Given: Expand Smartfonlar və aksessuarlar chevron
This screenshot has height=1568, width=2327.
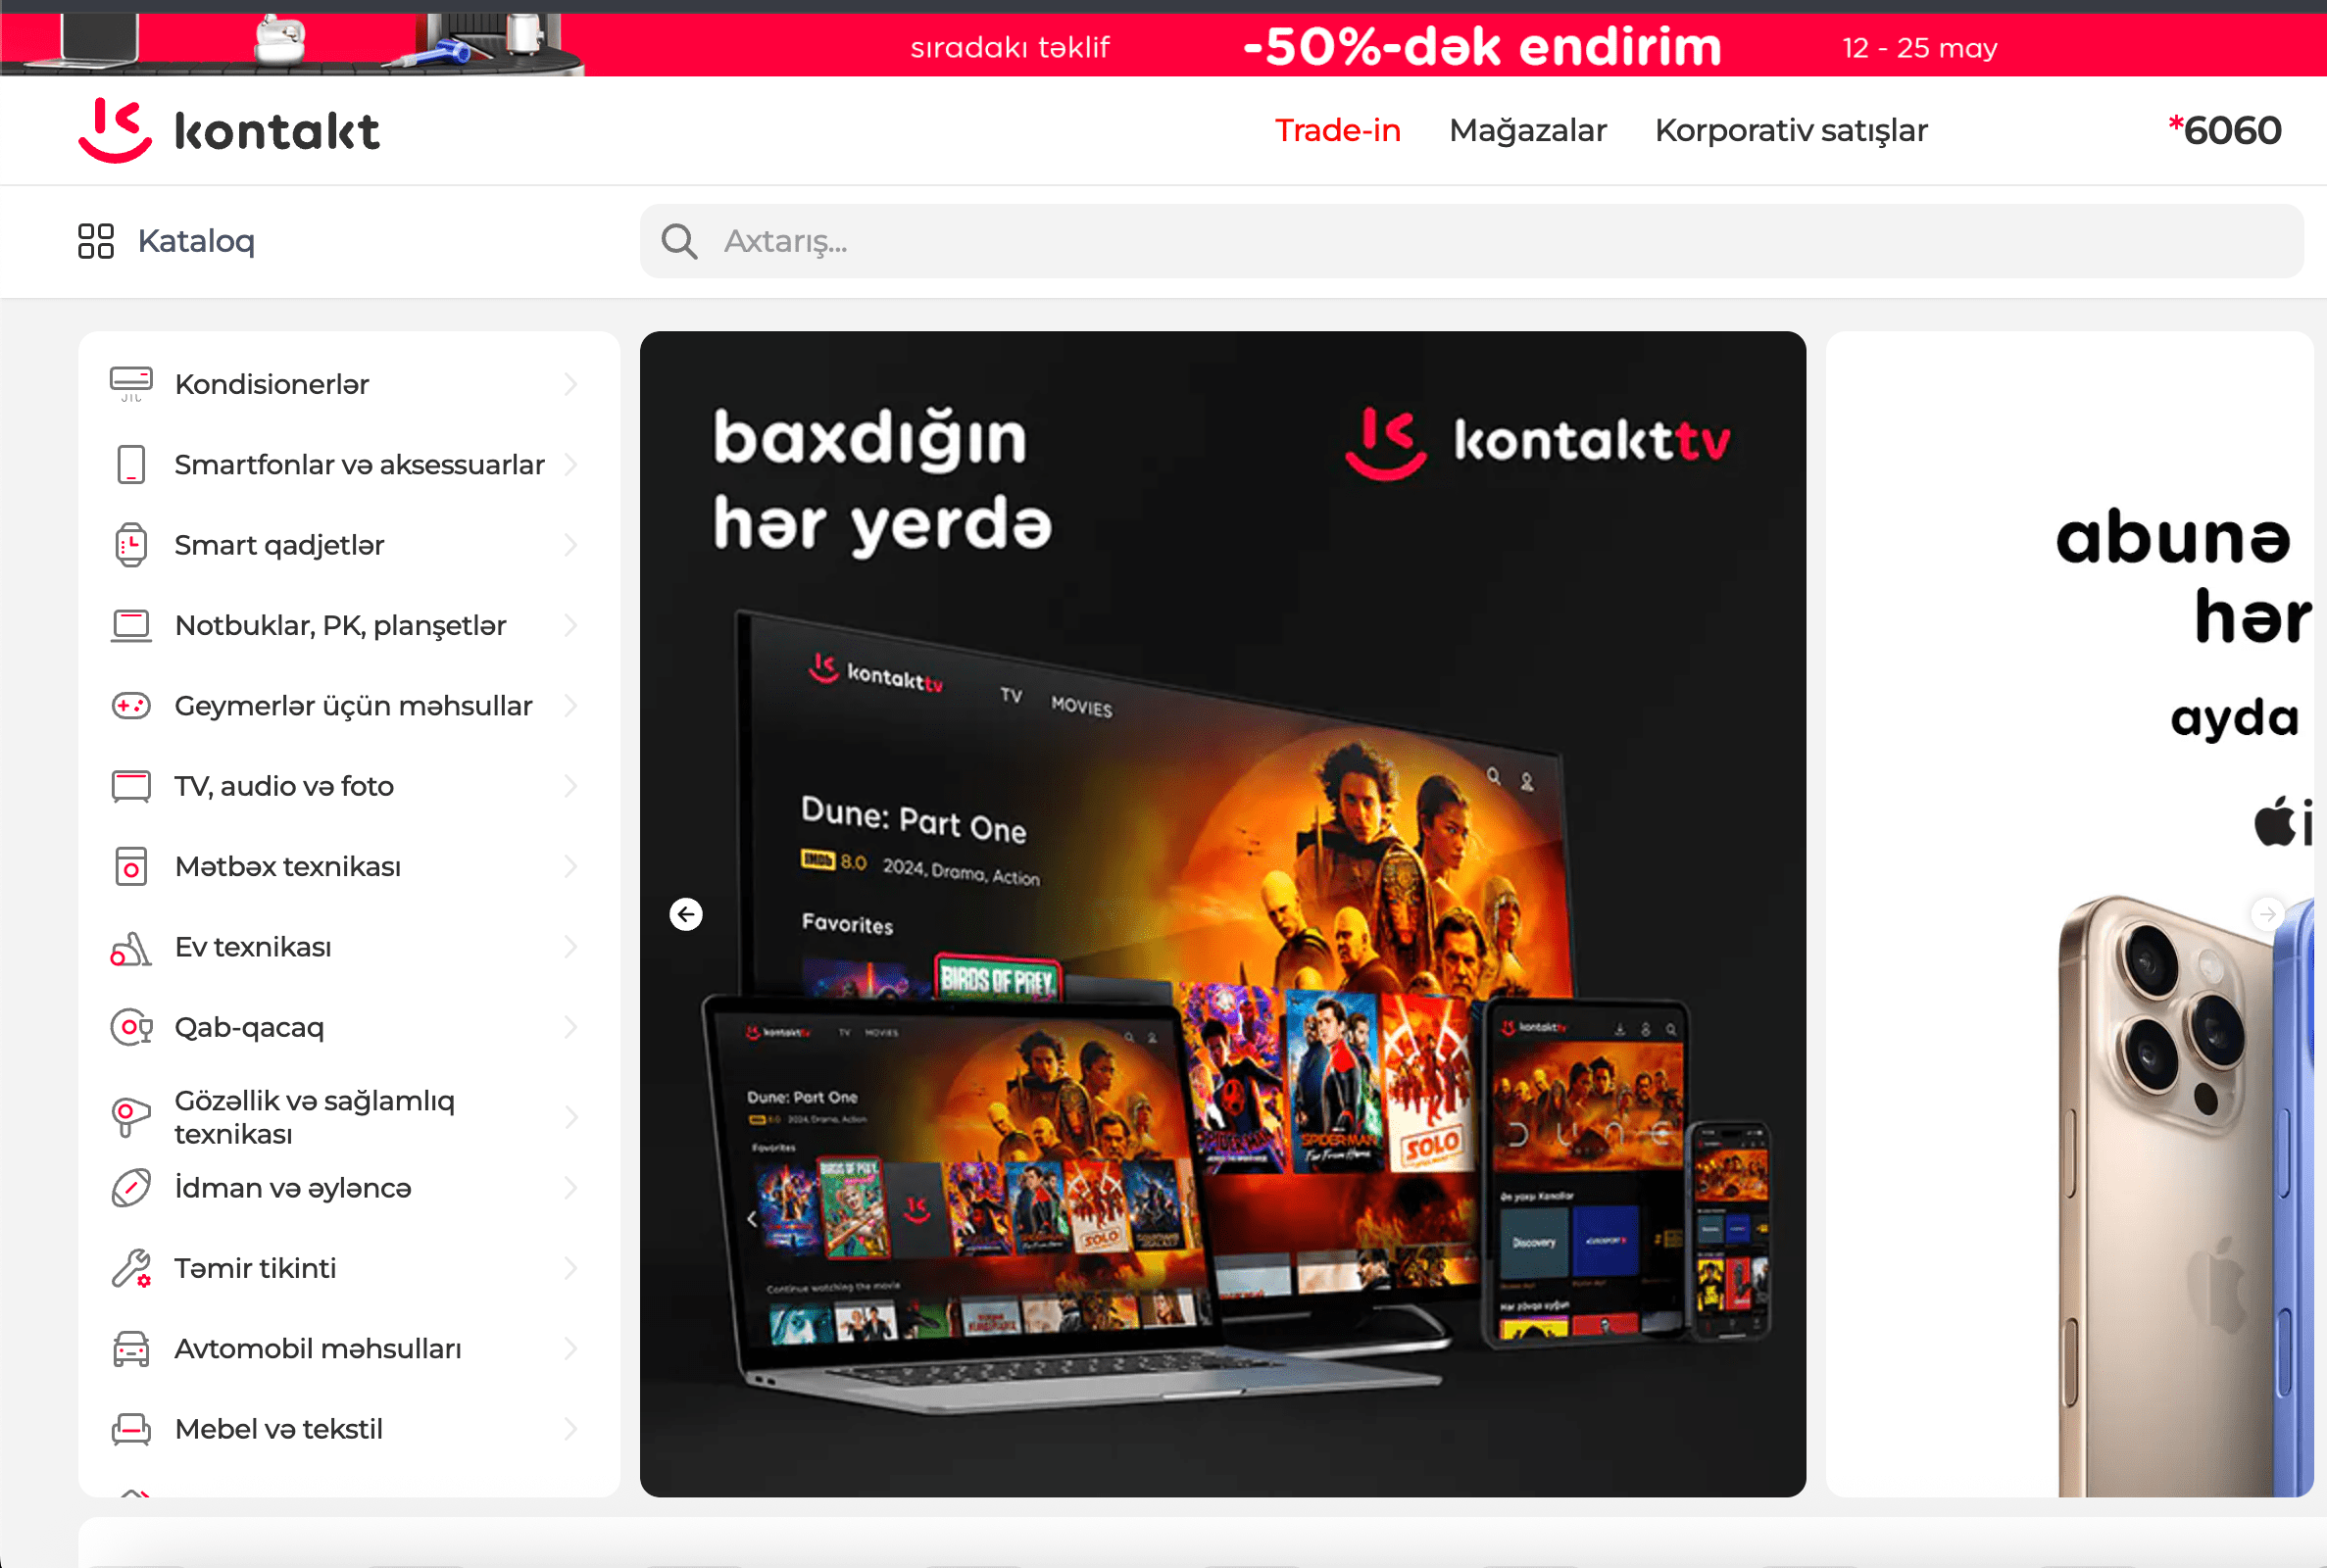Looking at the screenshot, I should pos(571,465).
